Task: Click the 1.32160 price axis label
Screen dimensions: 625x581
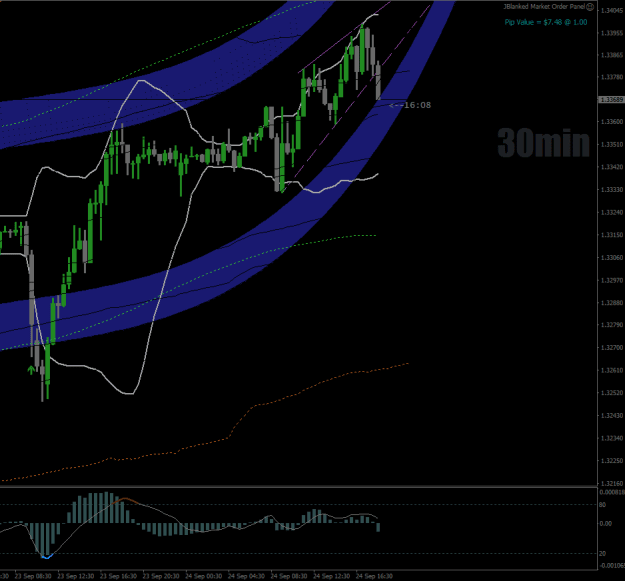Action: pos(613,483)
